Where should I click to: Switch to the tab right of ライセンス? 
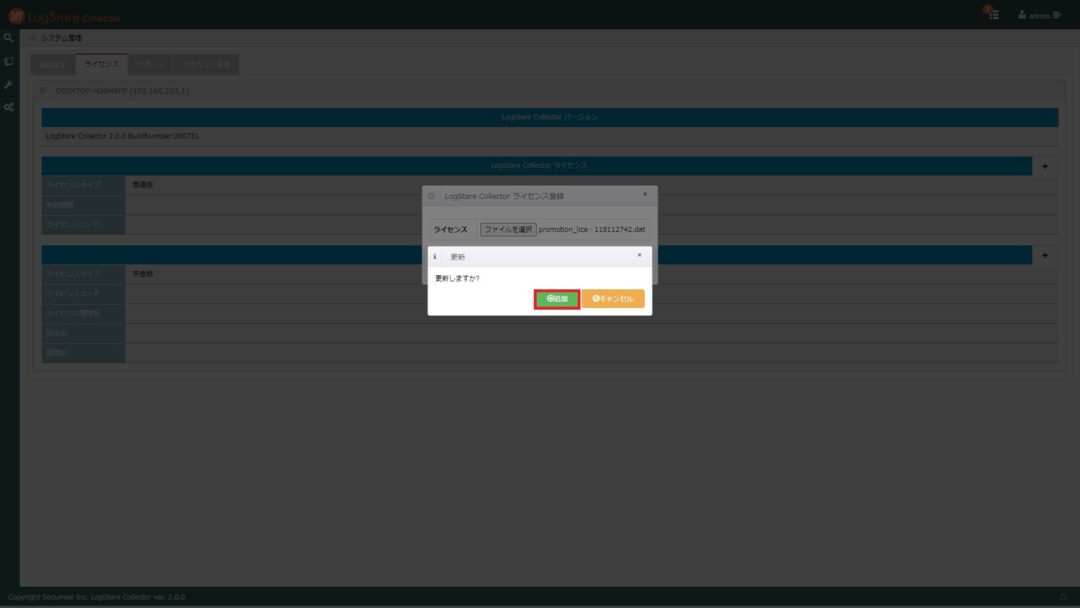150,64
